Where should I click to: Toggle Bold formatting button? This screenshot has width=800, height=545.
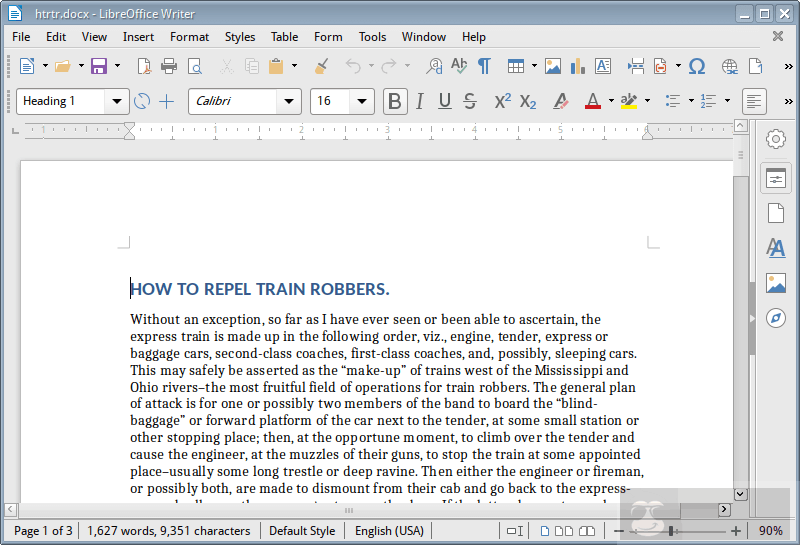pyautogui.click(x=395, y=101)
